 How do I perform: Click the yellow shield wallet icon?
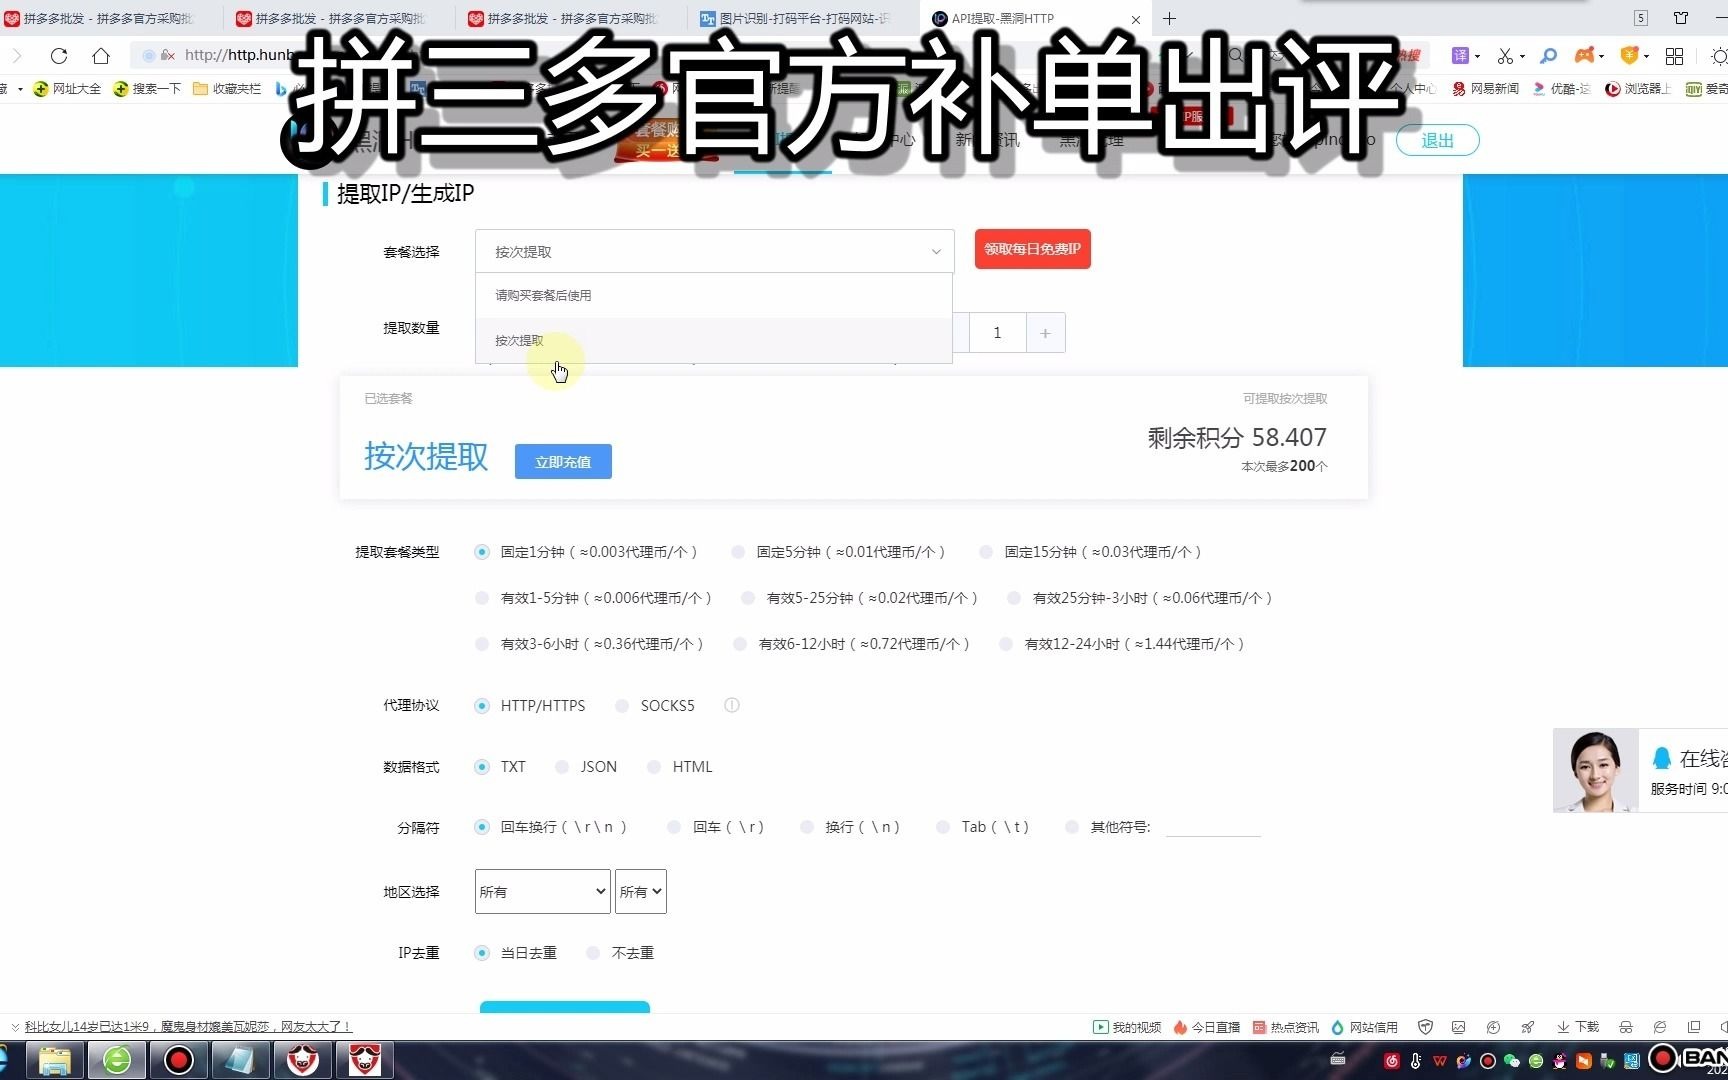(1629, 56)
